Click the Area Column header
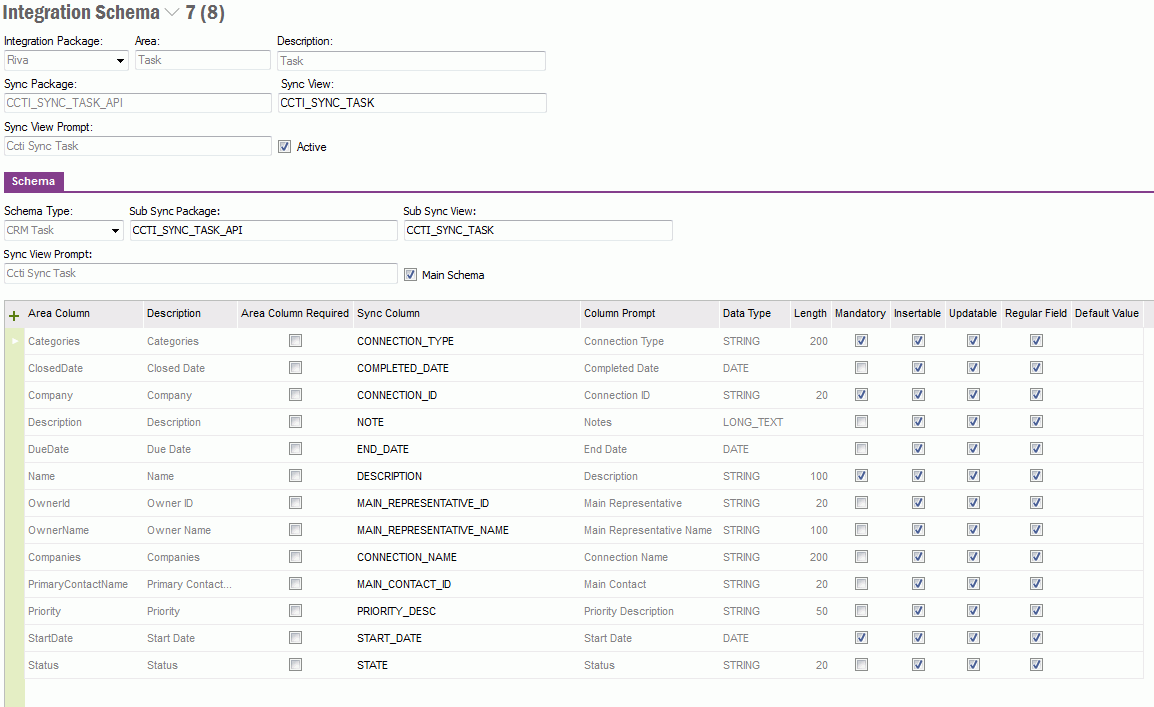The width and height of the screenshot is (1154, 707). pyautogui.click(x=59, y=314)
